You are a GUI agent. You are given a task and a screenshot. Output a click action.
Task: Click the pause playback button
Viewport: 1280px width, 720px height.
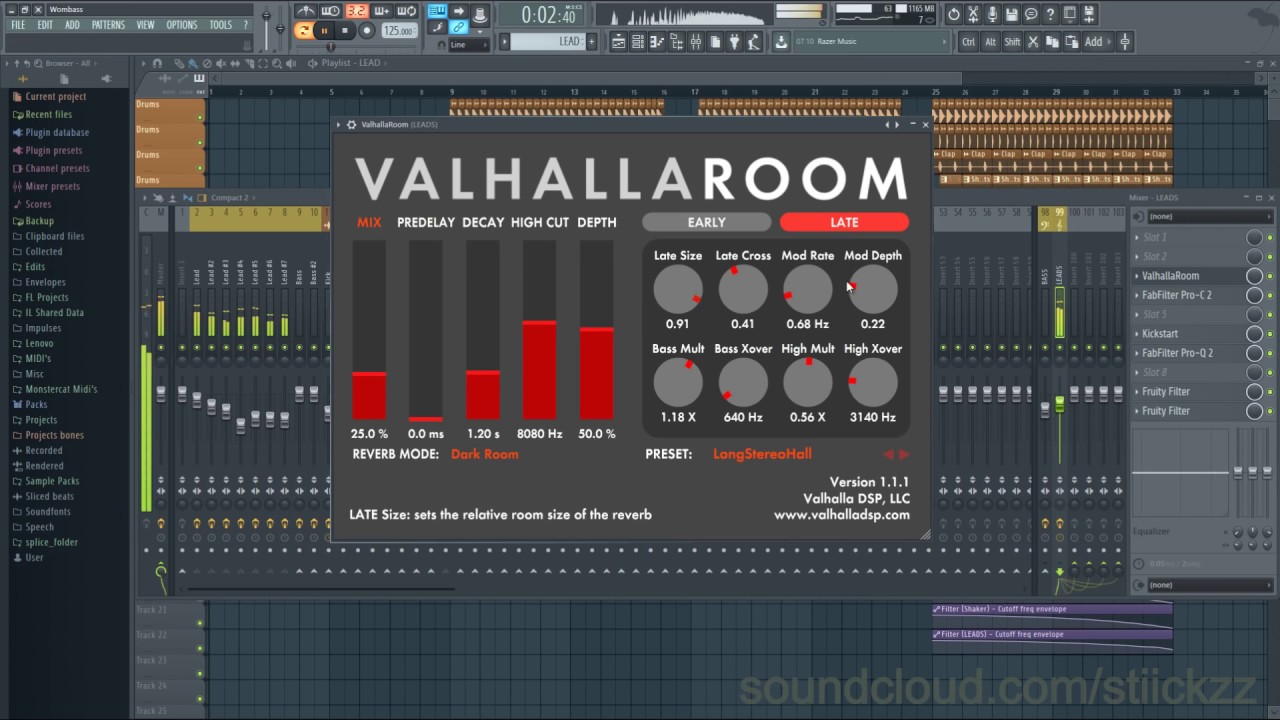pos(324,30)
